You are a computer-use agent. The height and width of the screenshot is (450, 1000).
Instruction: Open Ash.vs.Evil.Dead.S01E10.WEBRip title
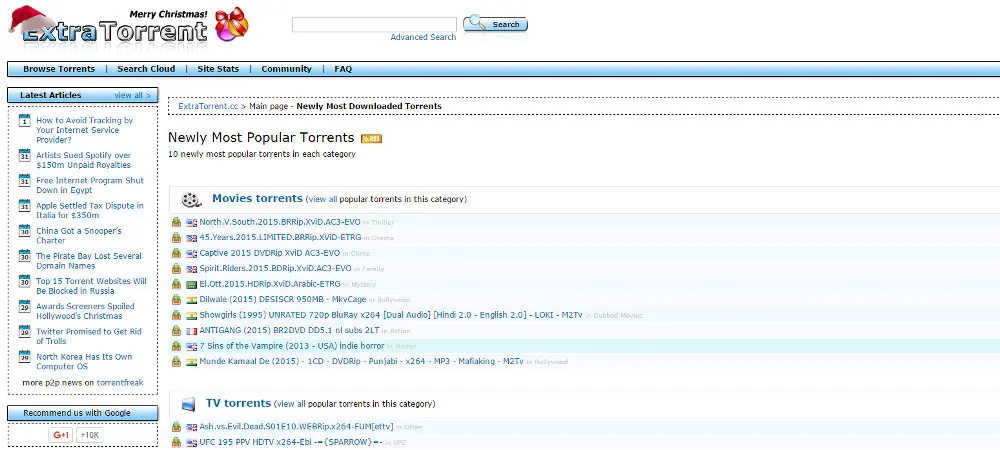click(296, 426)
